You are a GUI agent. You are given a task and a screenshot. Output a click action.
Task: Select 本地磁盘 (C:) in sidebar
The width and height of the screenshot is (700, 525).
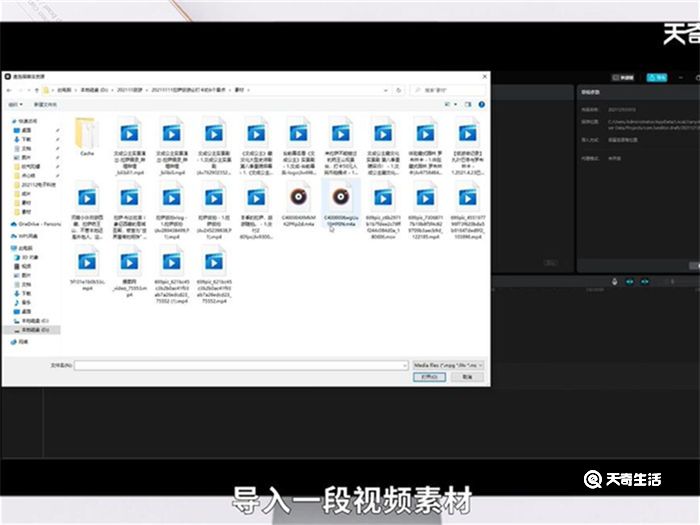[x=31, y=321]
